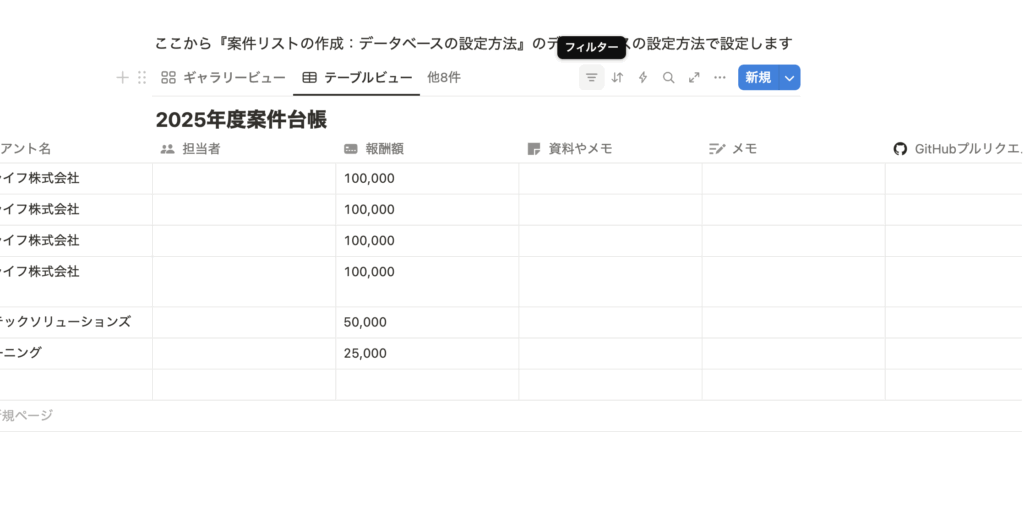Click the GitHubプルリクエスト column header

point(955,148)
